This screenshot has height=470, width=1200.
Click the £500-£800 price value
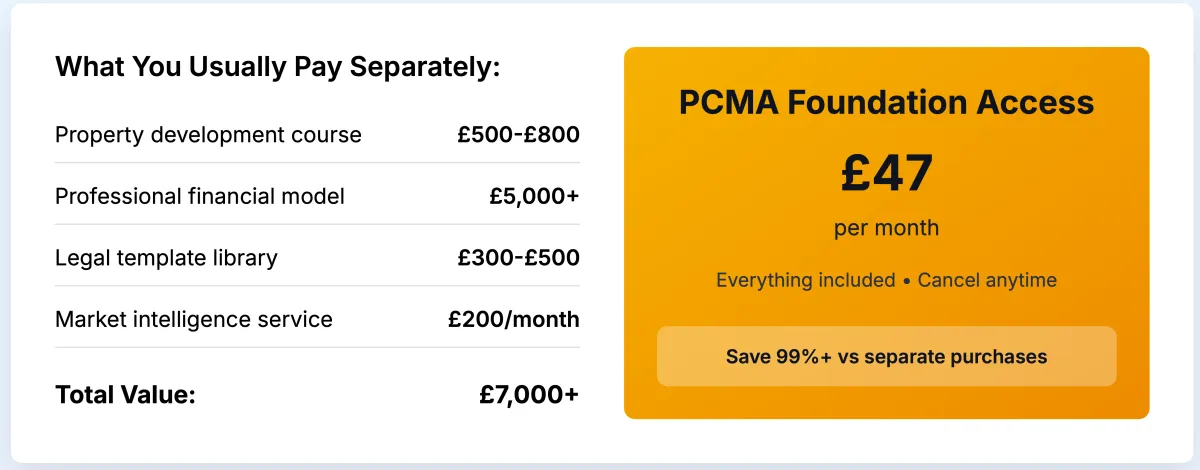[x=518, y=134]
